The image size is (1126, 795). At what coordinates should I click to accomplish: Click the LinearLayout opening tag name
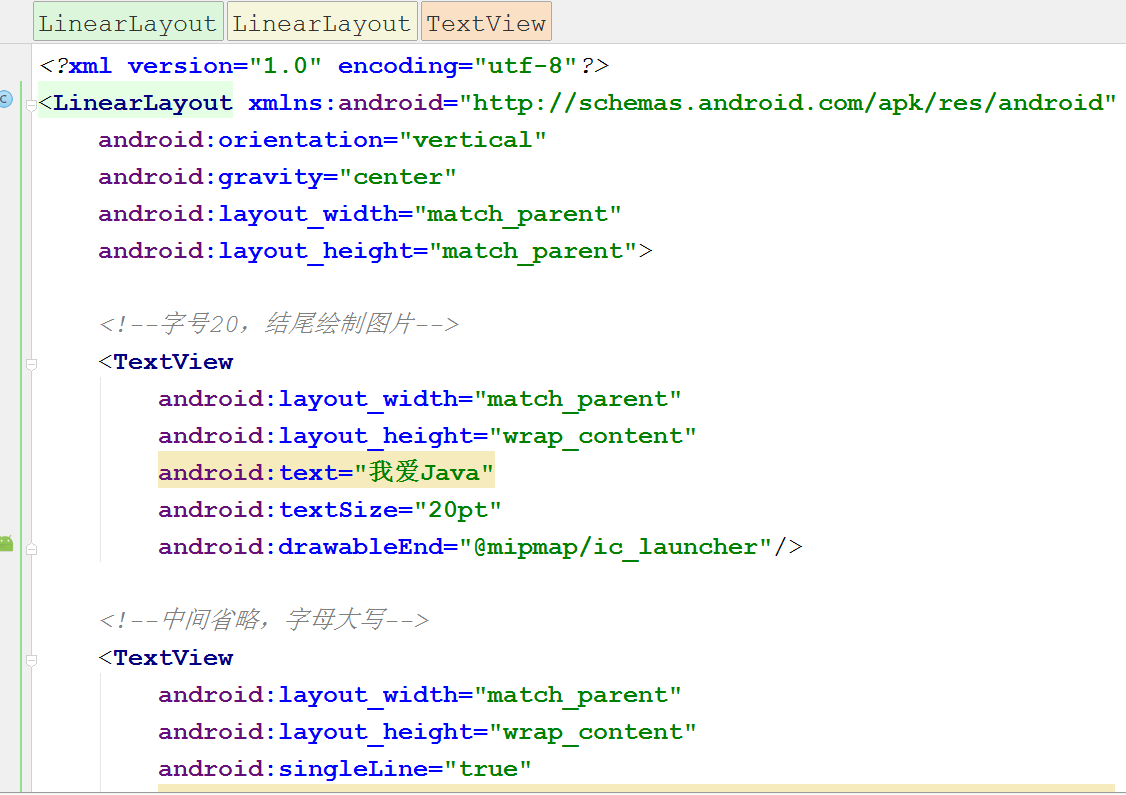[143, 103]
